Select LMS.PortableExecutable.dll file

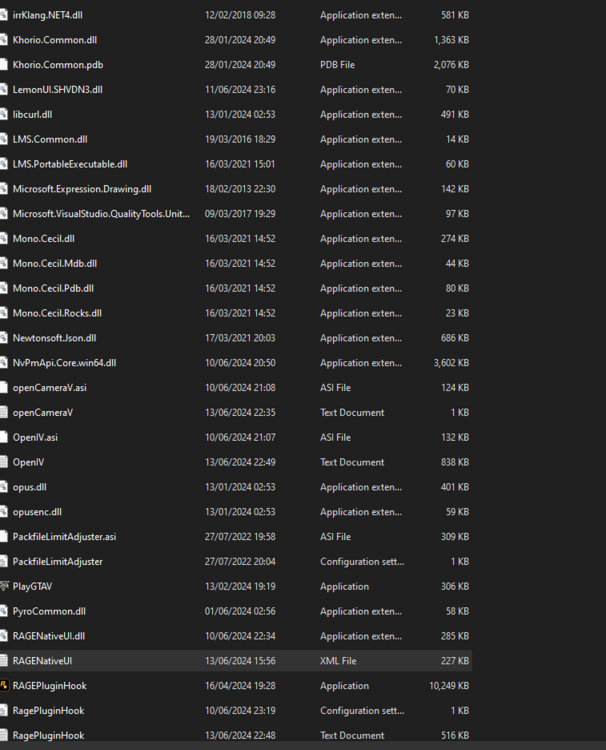(70, 165)
